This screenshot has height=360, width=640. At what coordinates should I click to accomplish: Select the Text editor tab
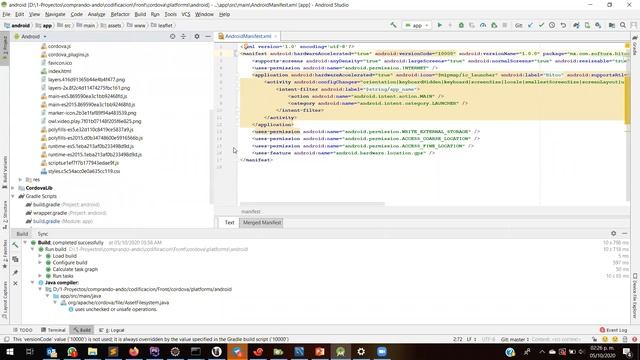(229, 222)
